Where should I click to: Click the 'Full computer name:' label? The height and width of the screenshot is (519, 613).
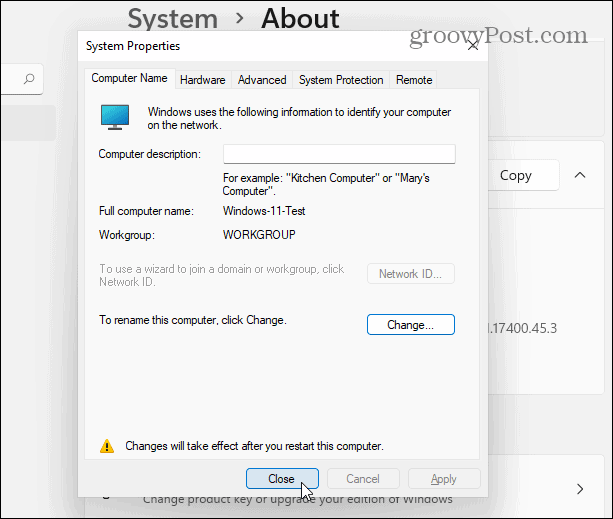[x=146, y=211]
